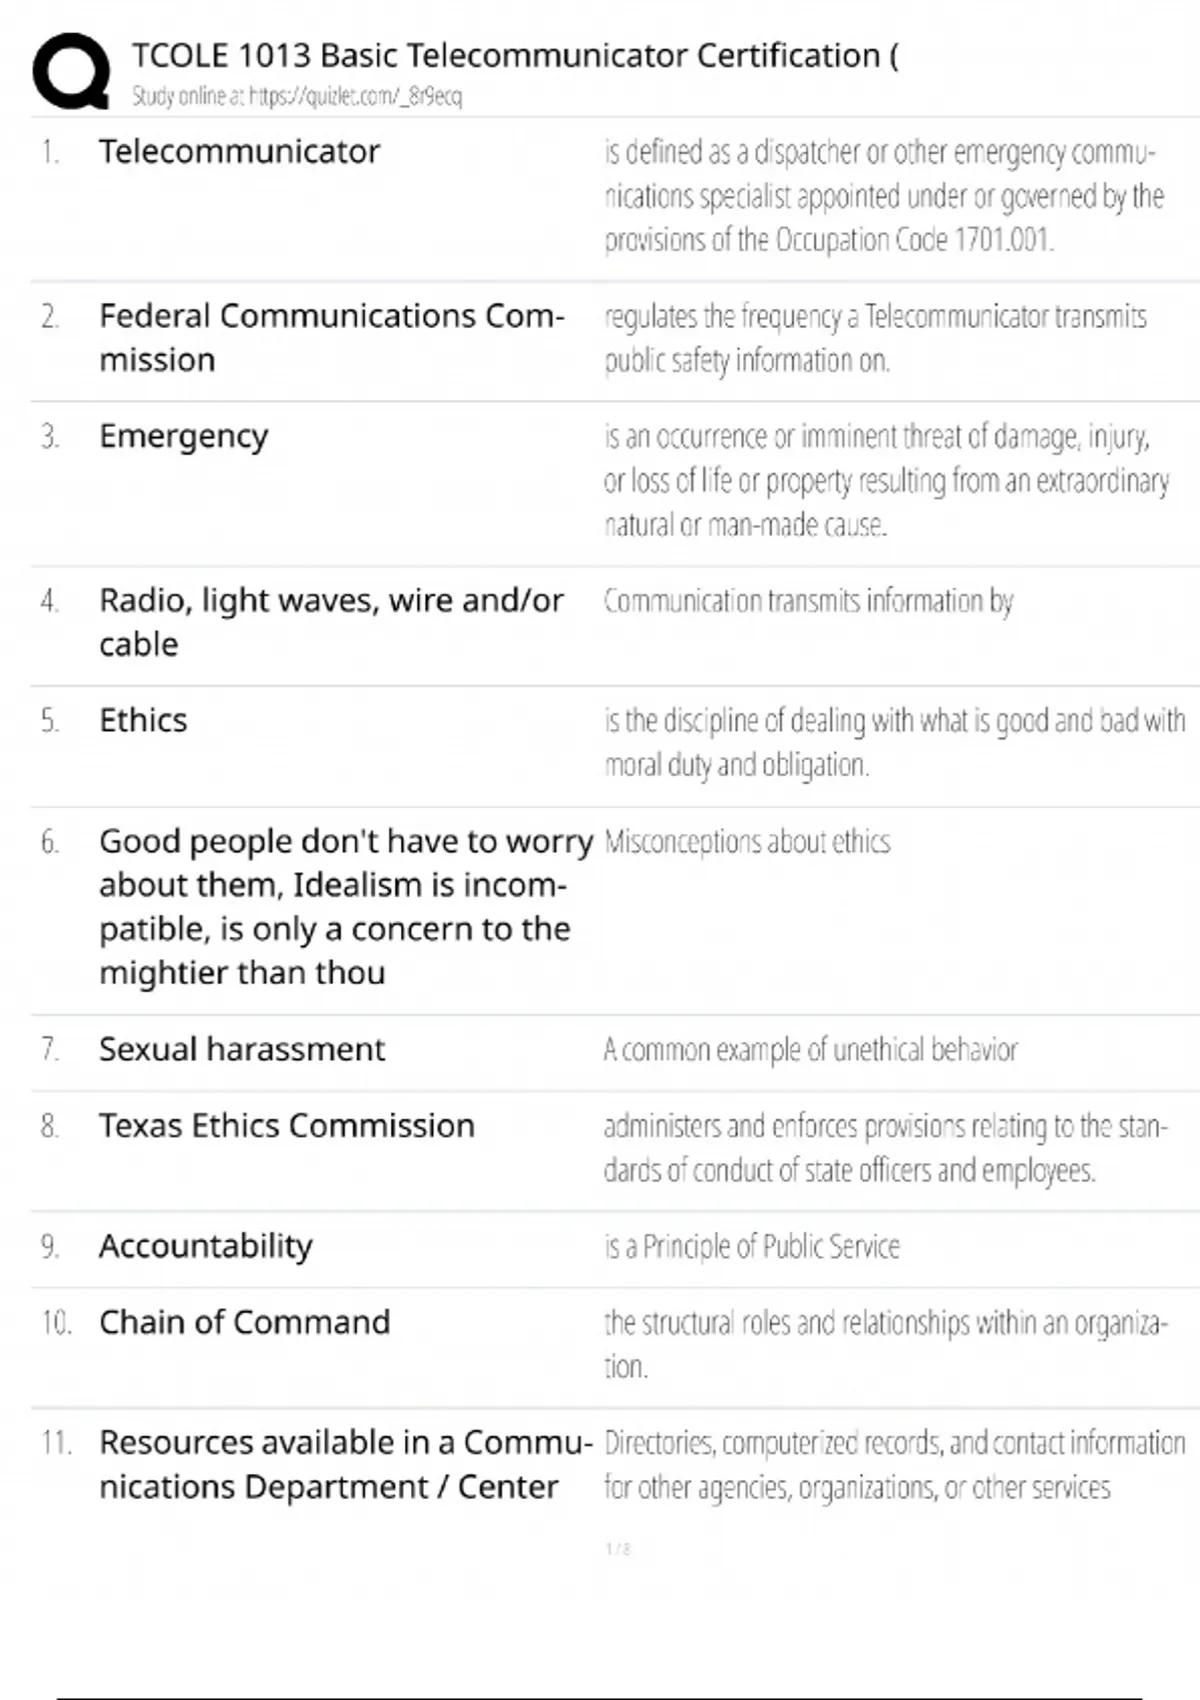This screenshot has width=1200, height=1700.
Task: Select the Chain of Command term
Action: pyautogui.click(x=244, y=1323)
